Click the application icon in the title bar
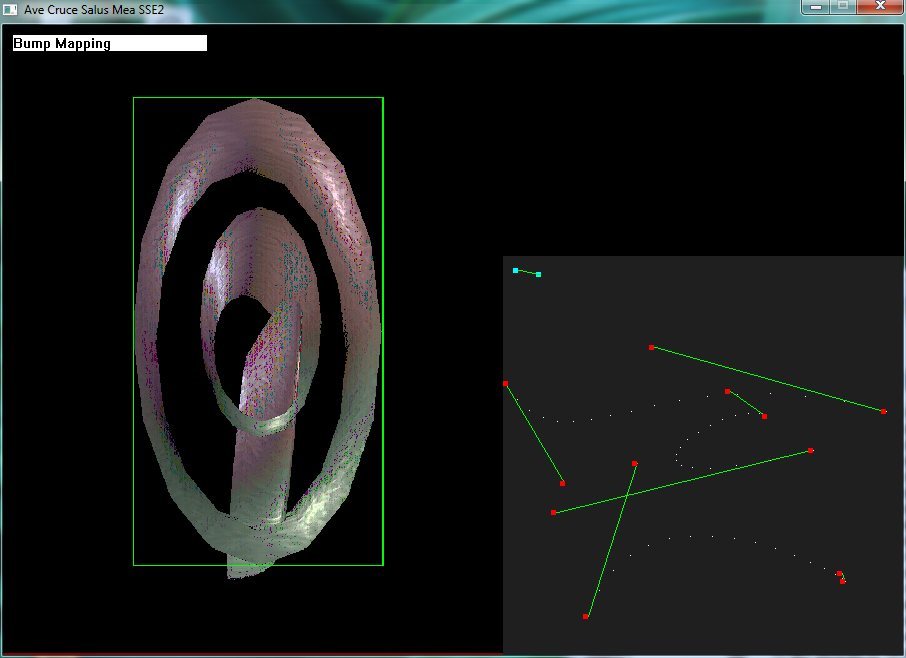The height and width of the screenshot is (658, 906). pyautogui.click(x=11, y=8)
